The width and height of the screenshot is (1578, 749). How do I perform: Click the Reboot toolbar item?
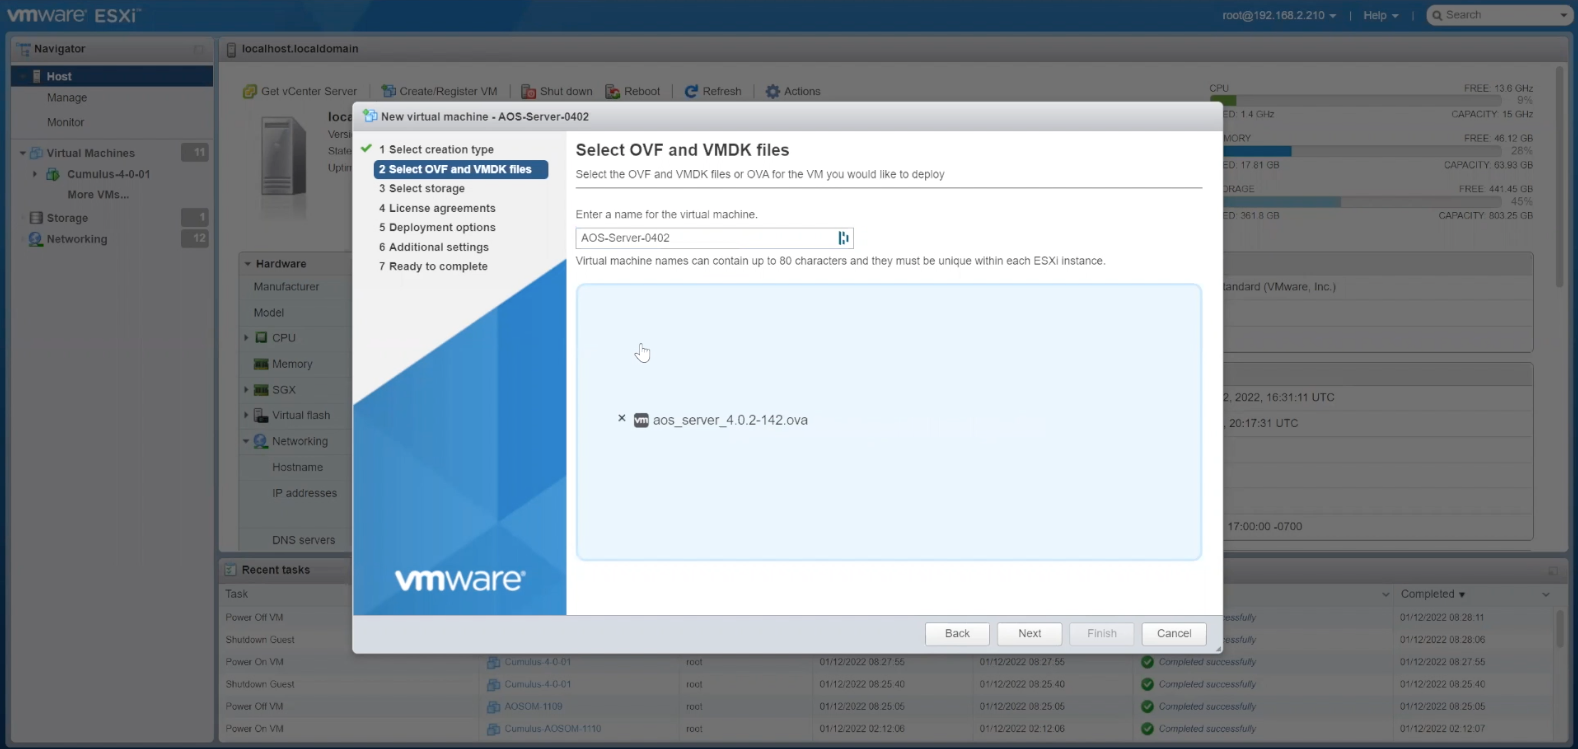(x=633, y=91)
